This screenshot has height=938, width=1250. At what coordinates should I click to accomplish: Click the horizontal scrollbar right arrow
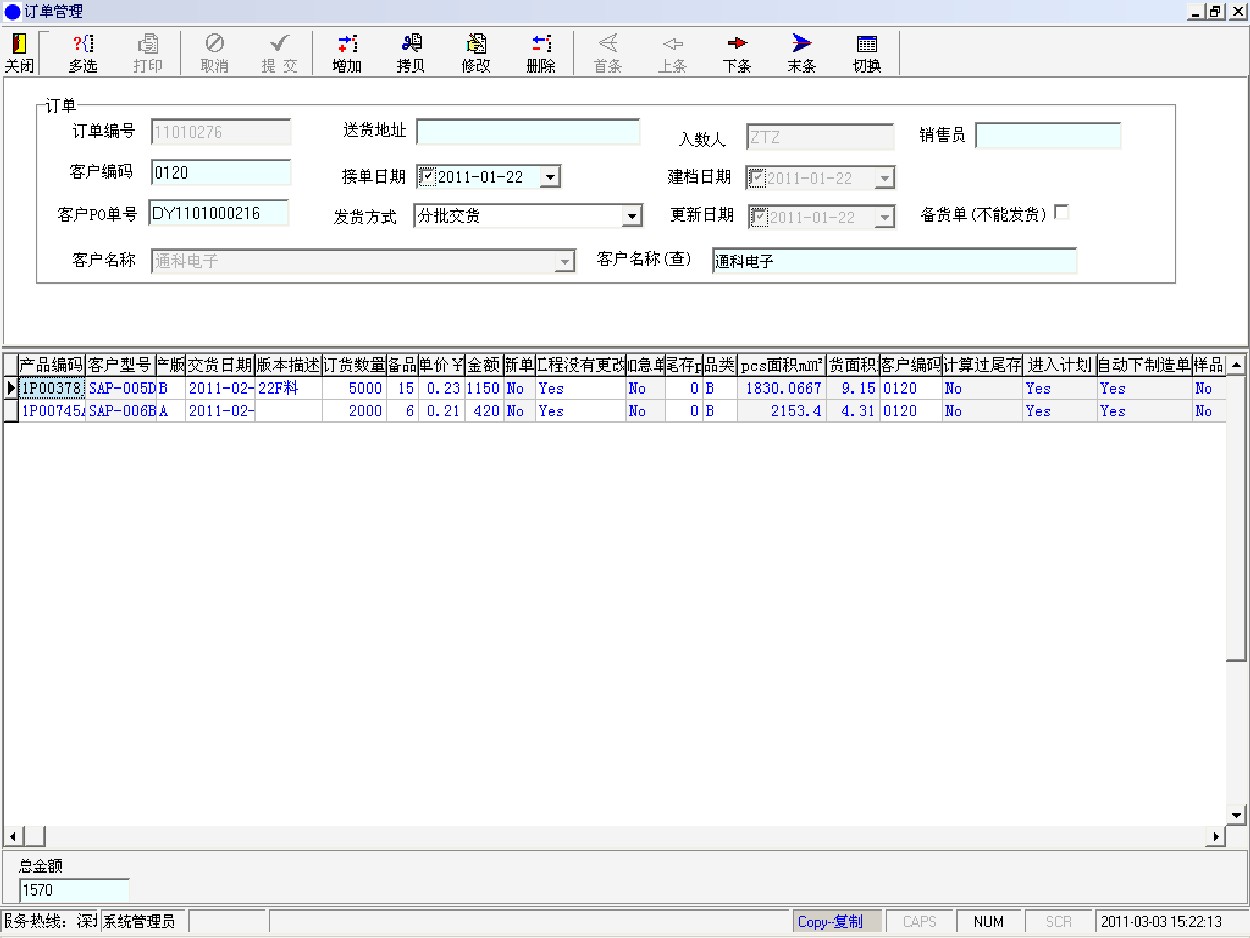click(1217, 836)
